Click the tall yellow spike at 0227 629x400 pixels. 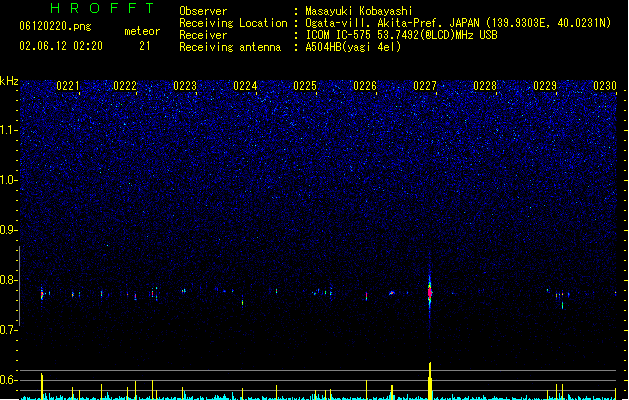click(x=430, y=381)
